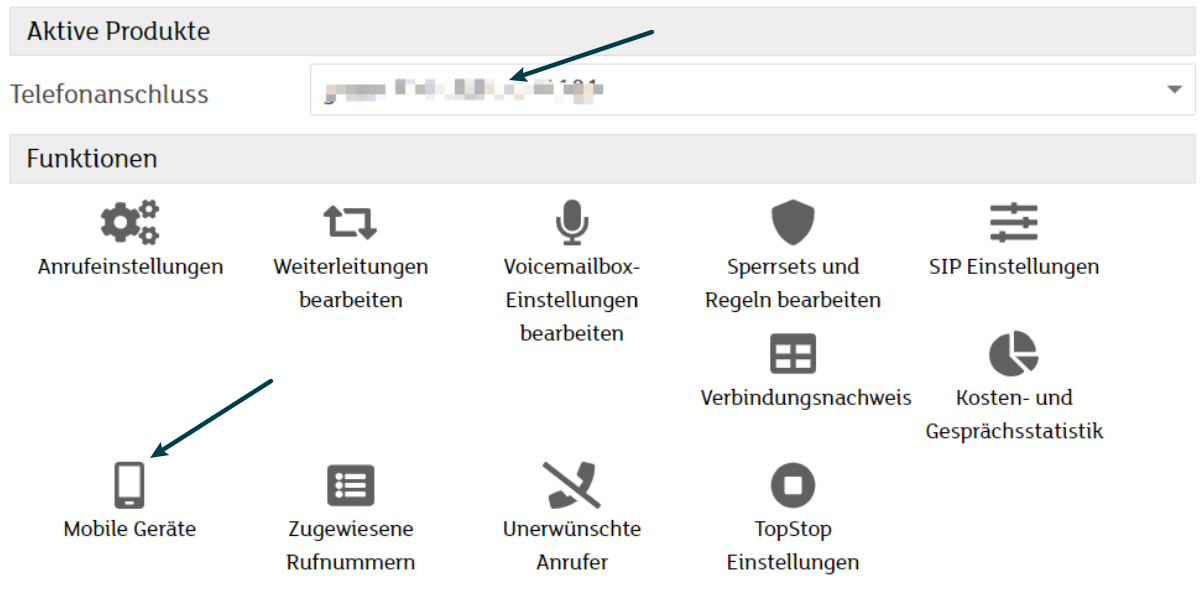
Task: Click the "Funktionen" section header
Action: click(x=92, y=159)
